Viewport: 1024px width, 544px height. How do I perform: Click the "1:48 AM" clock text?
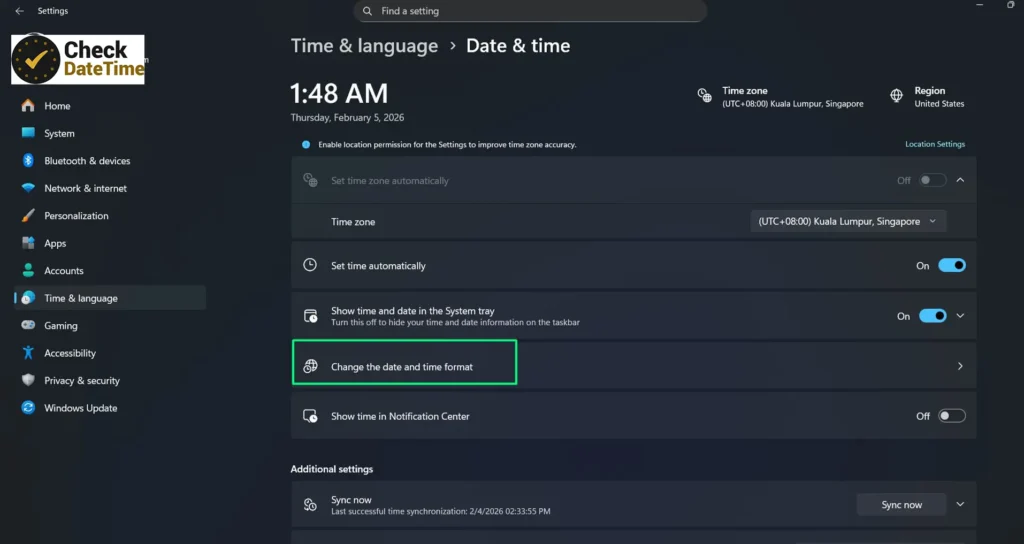339,93
